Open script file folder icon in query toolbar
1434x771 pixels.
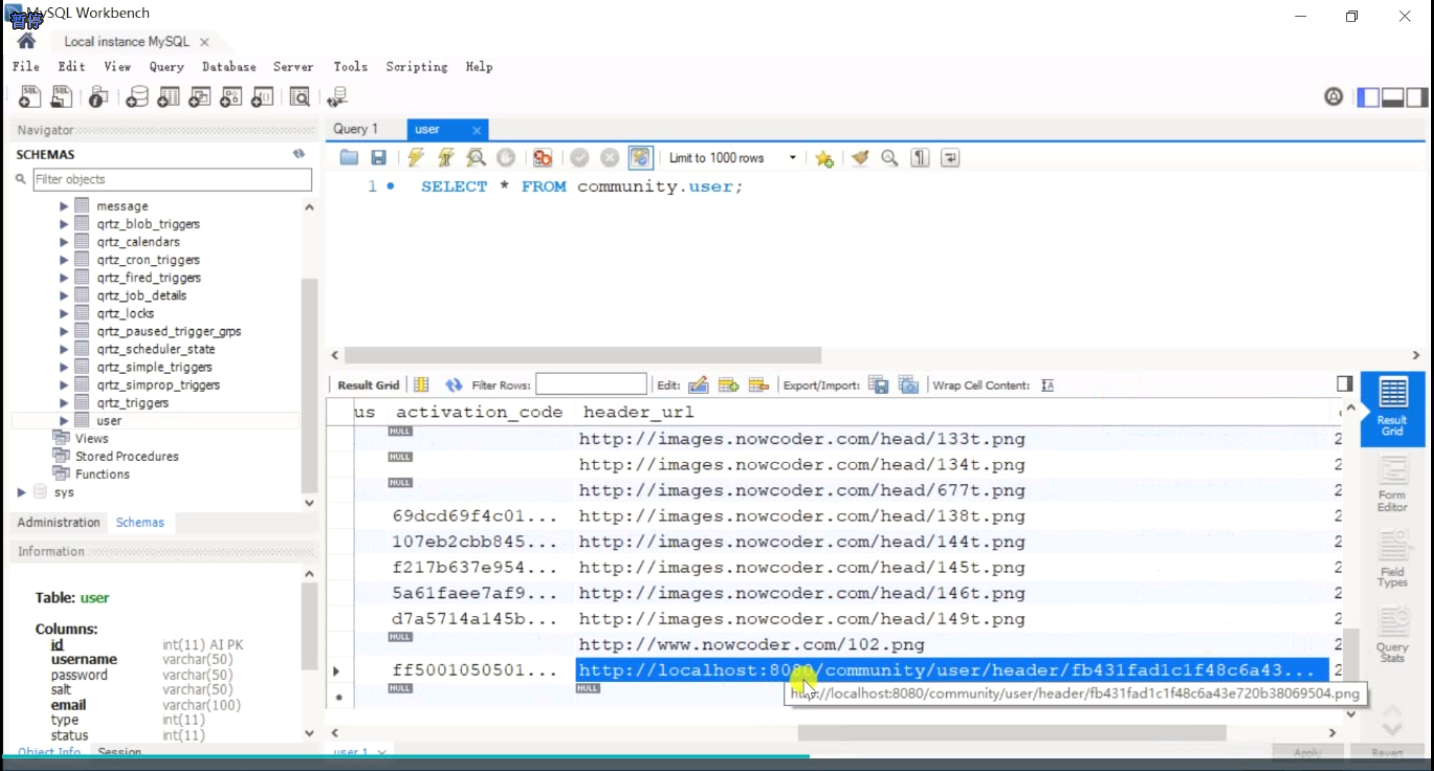tap(349, 158)
